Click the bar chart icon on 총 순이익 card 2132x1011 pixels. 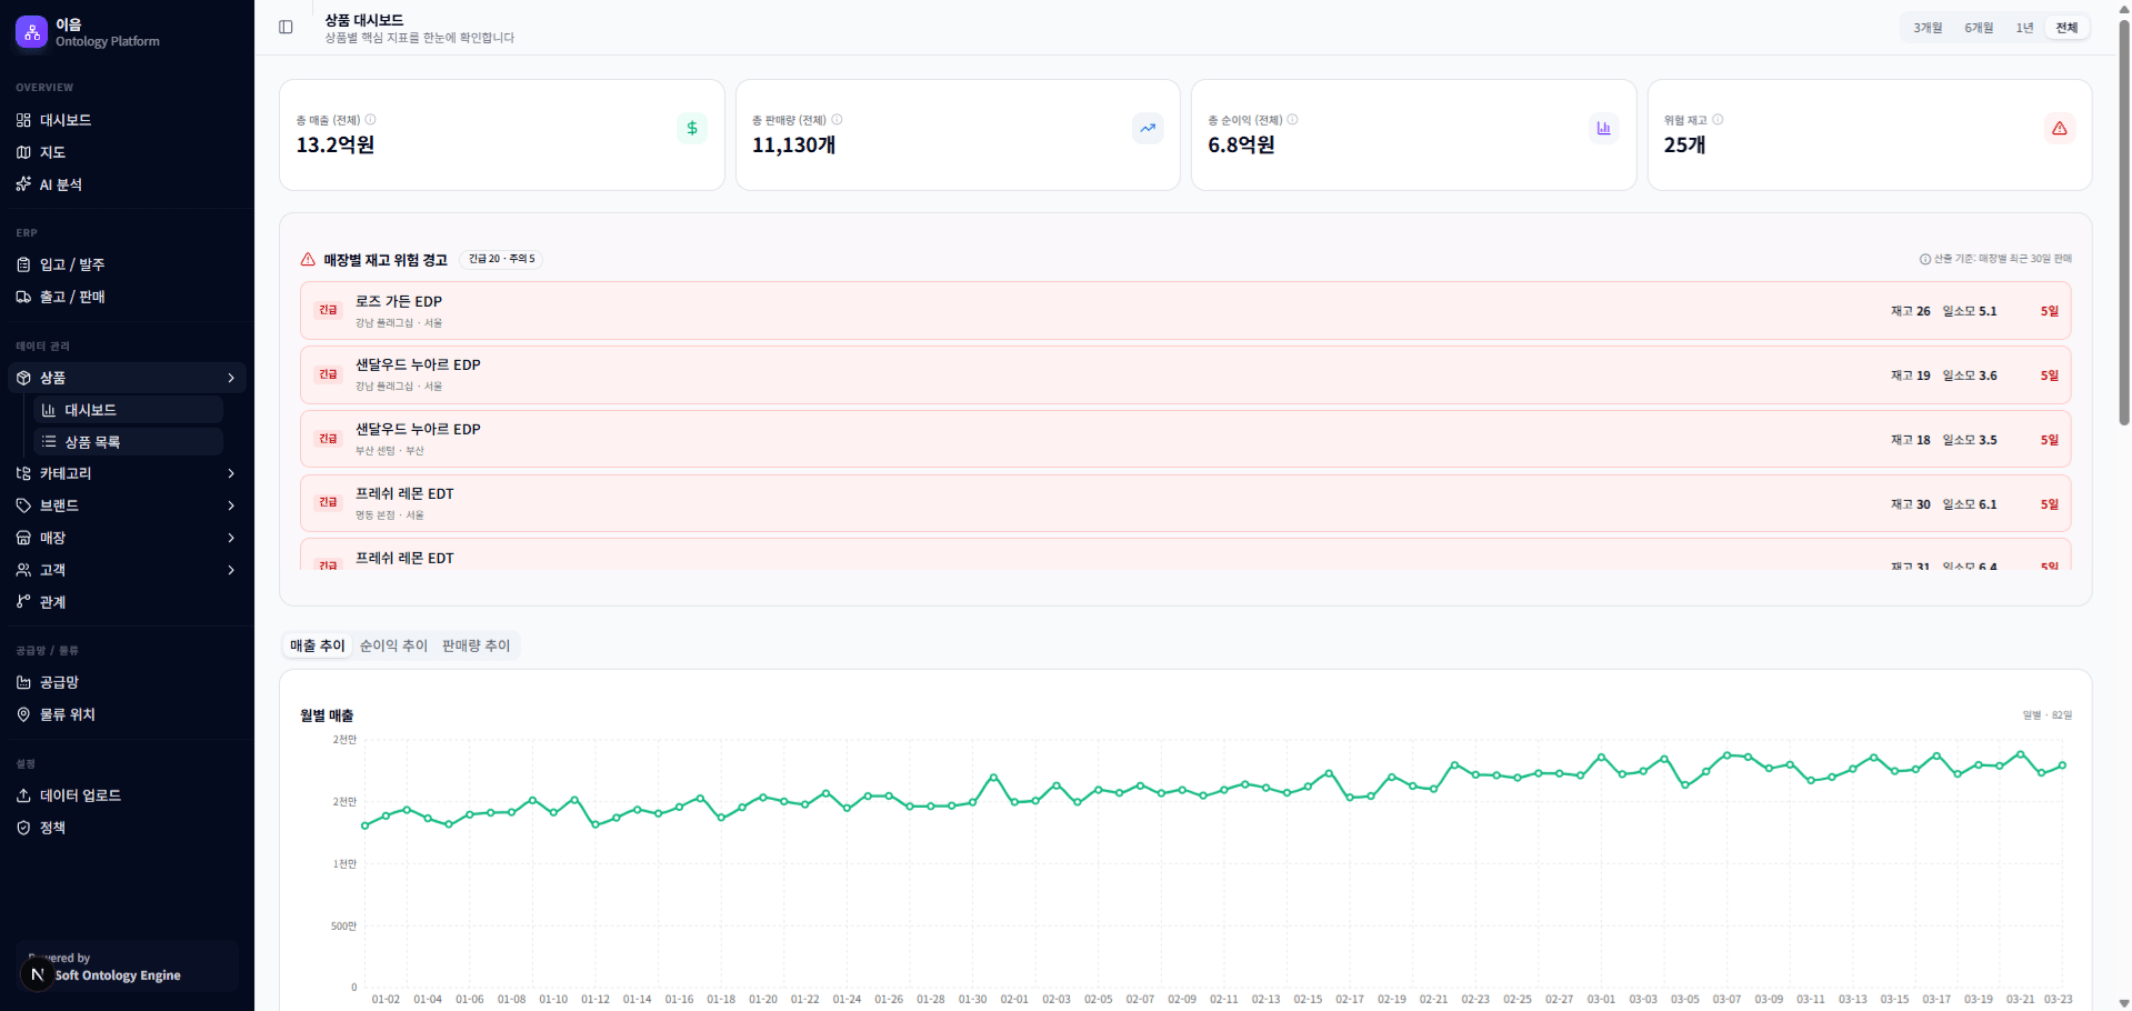1604,128
